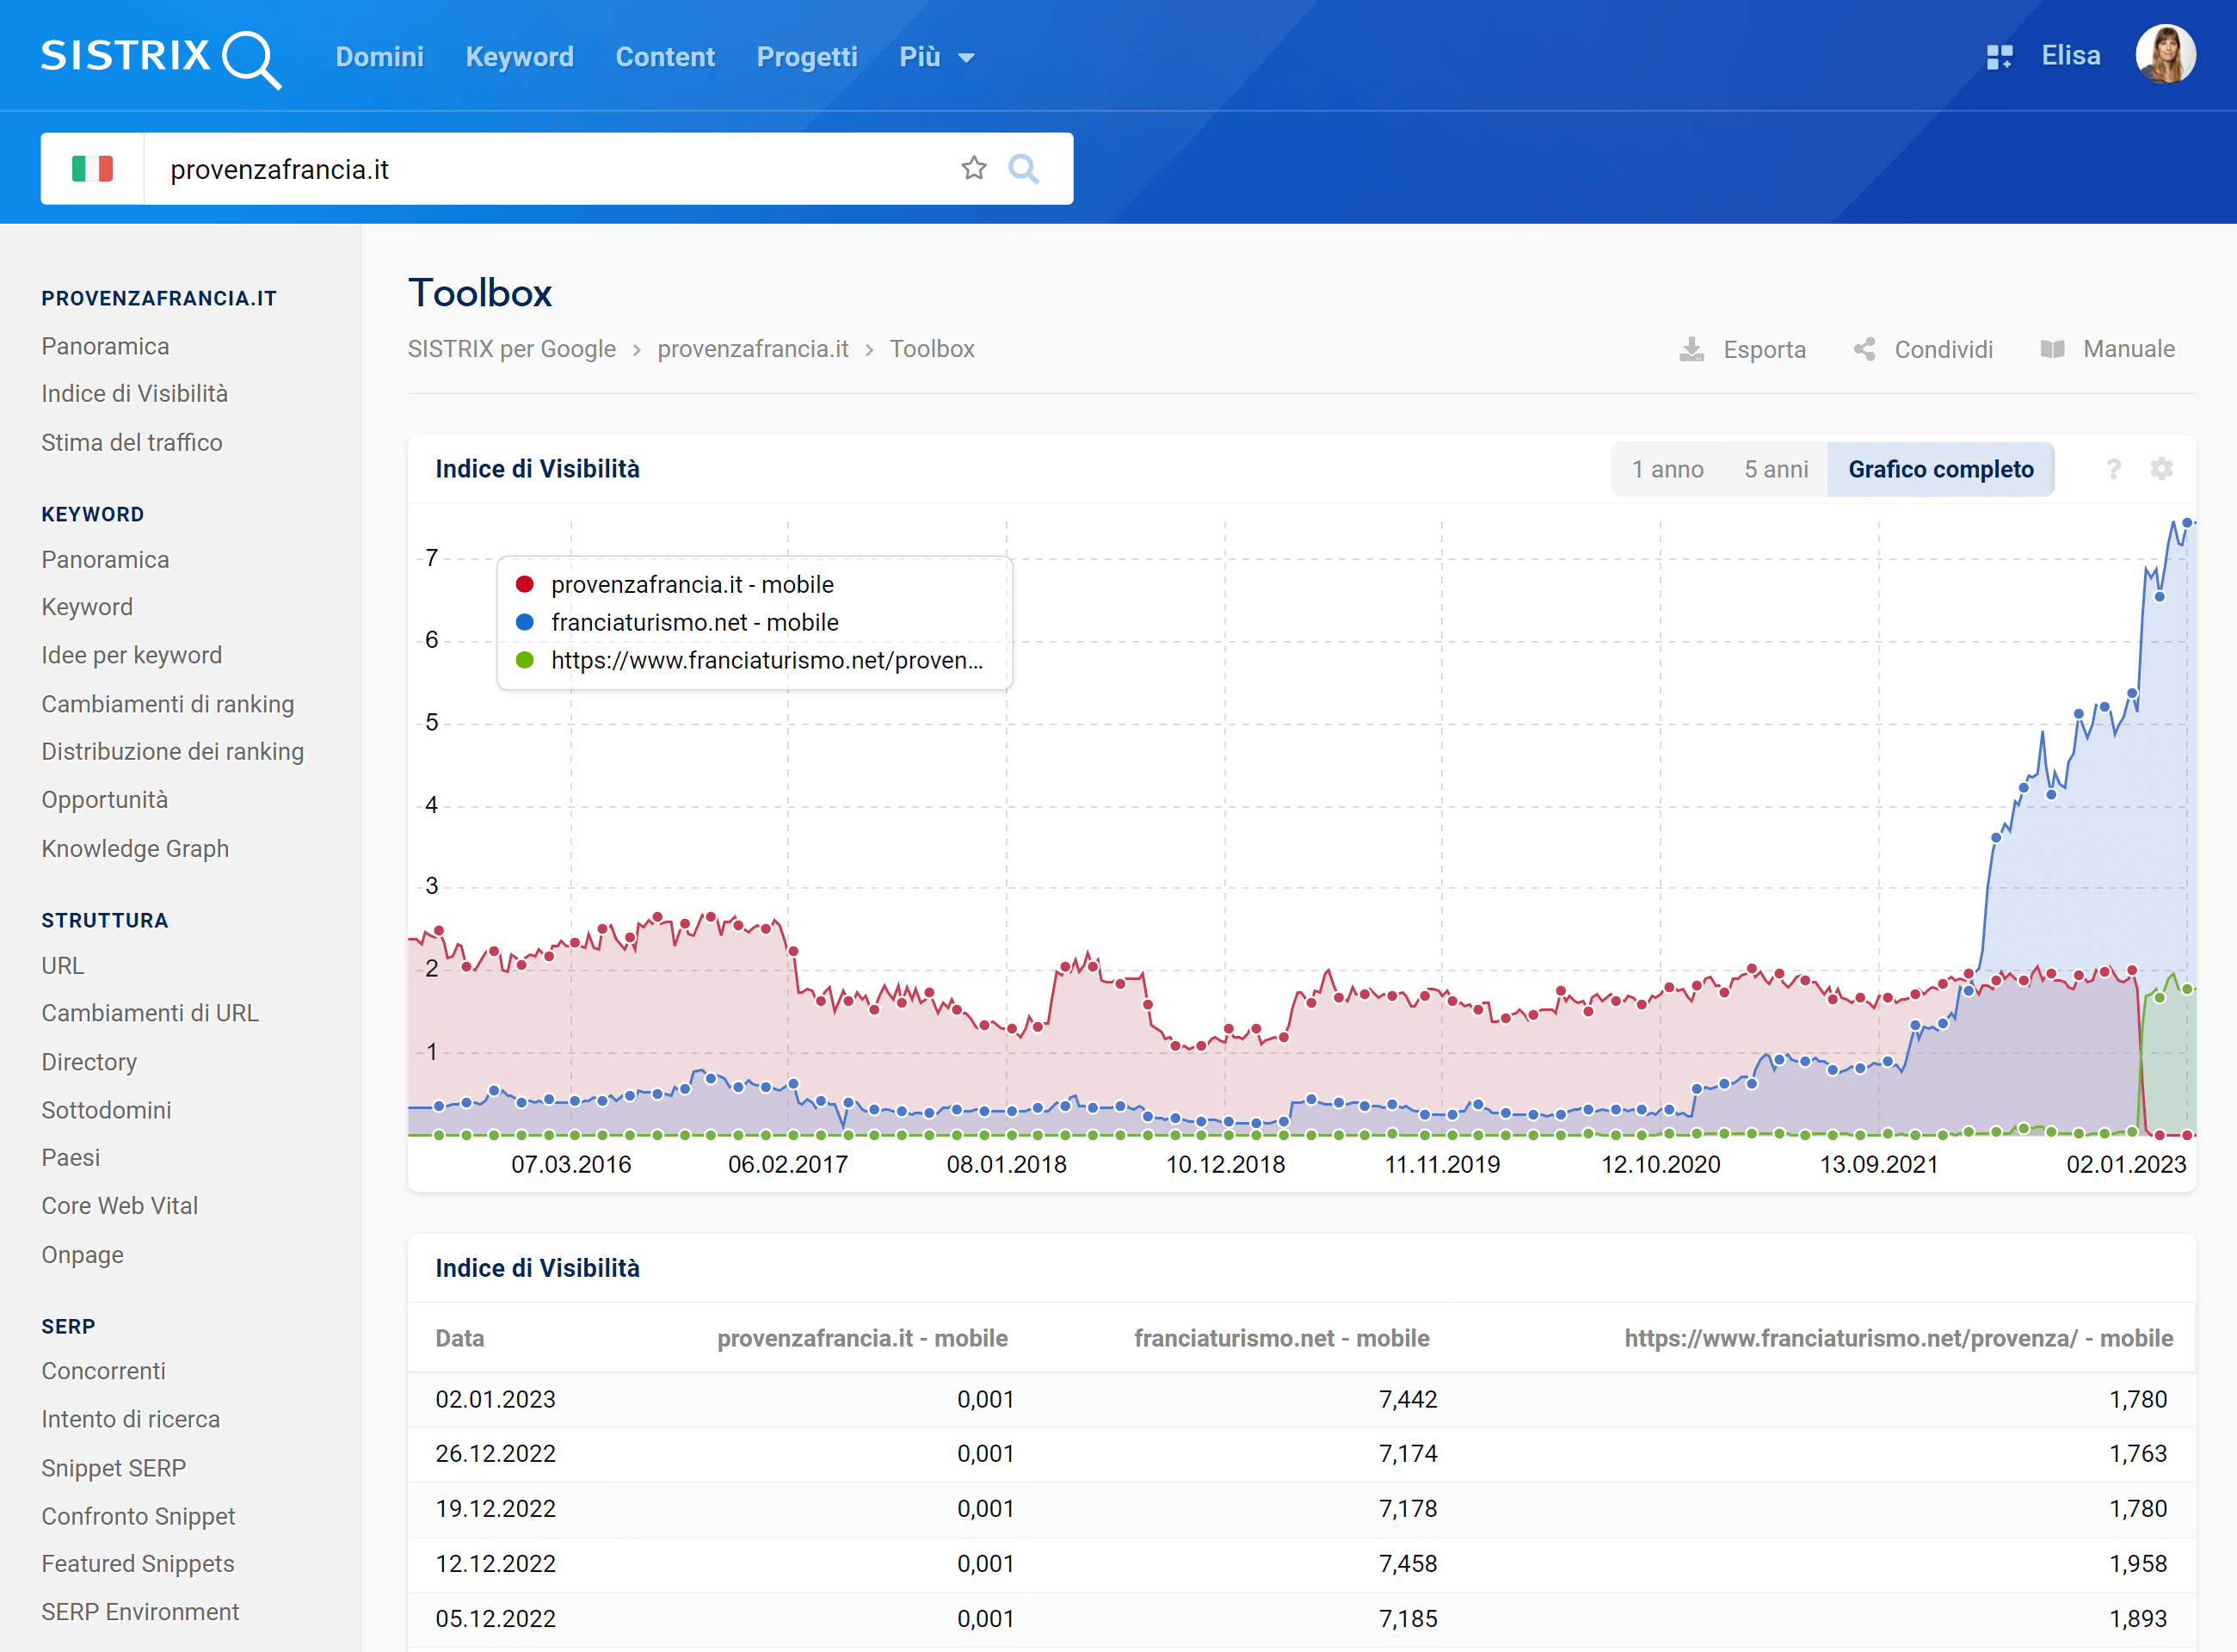Viewport: 2237px width, 1652px height.
Task: Open the Domini menu
Action: [x=380, y=57]
